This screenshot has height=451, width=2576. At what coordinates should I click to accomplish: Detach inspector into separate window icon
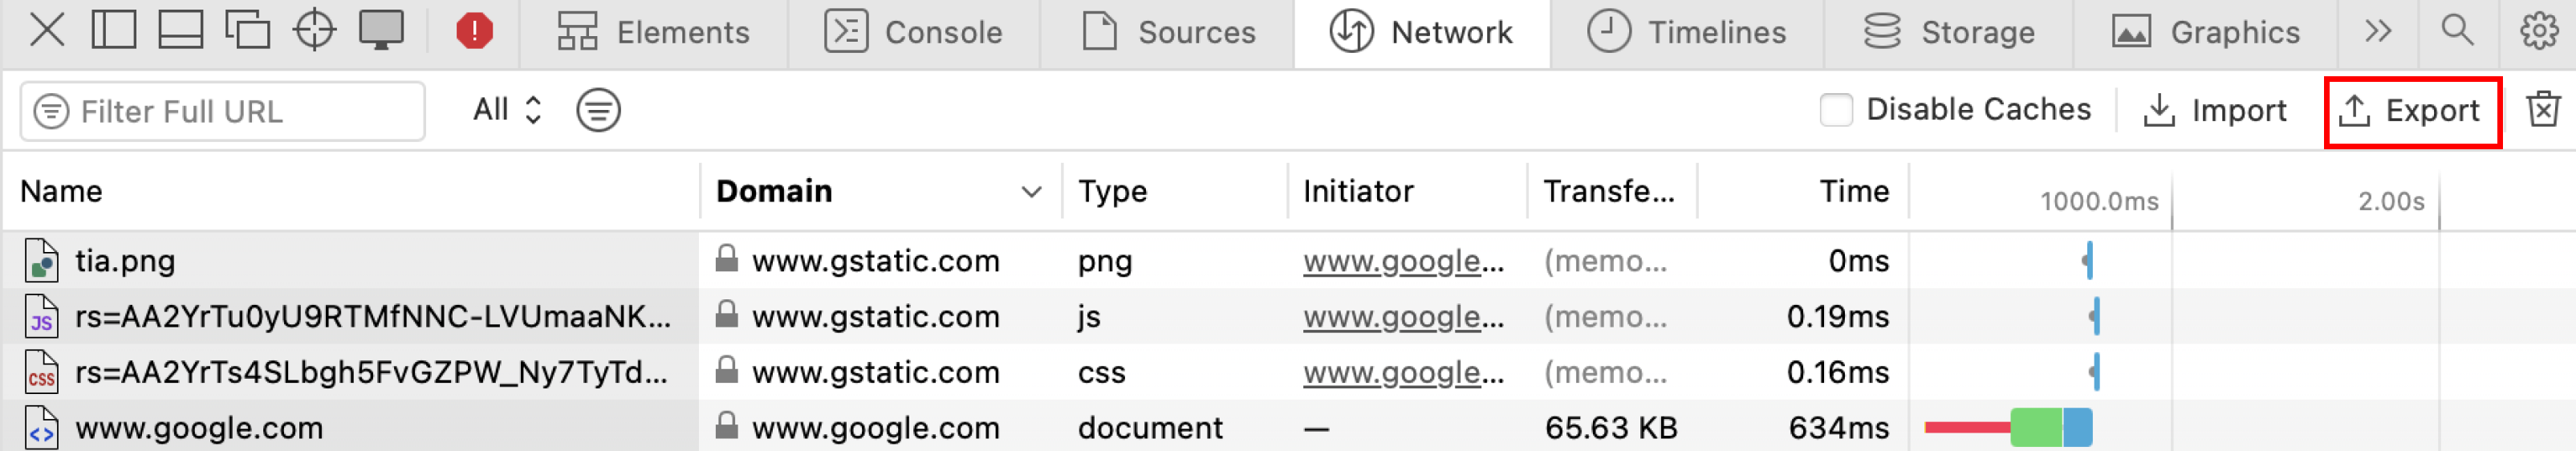point(247,30)
